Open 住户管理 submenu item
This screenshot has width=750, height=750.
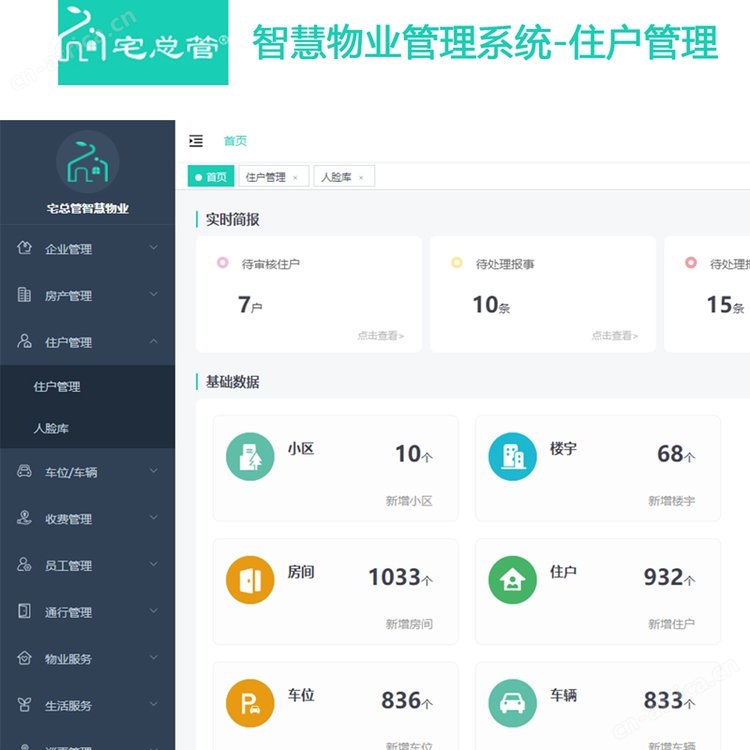point(88,386)
